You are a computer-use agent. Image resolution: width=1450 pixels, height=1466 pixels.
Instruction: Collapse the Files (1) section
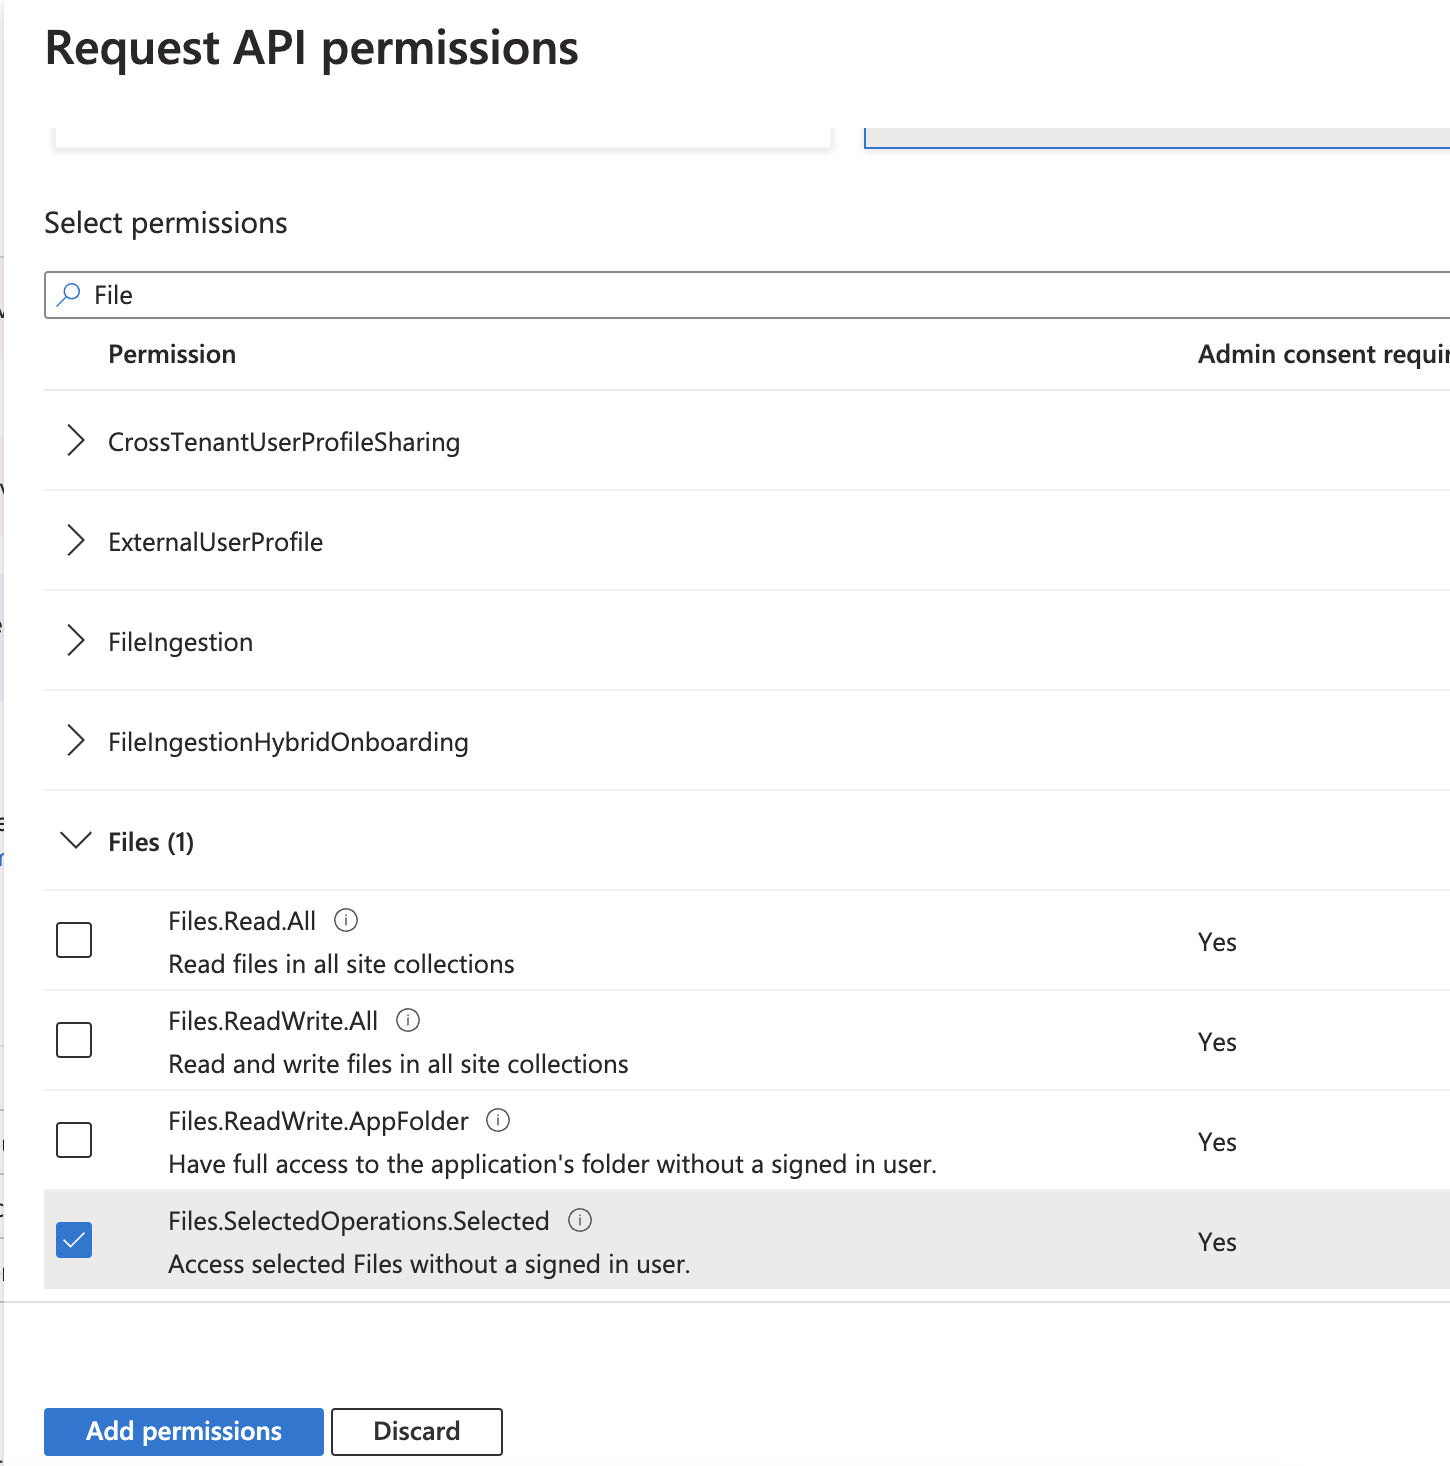click(75, 841)
